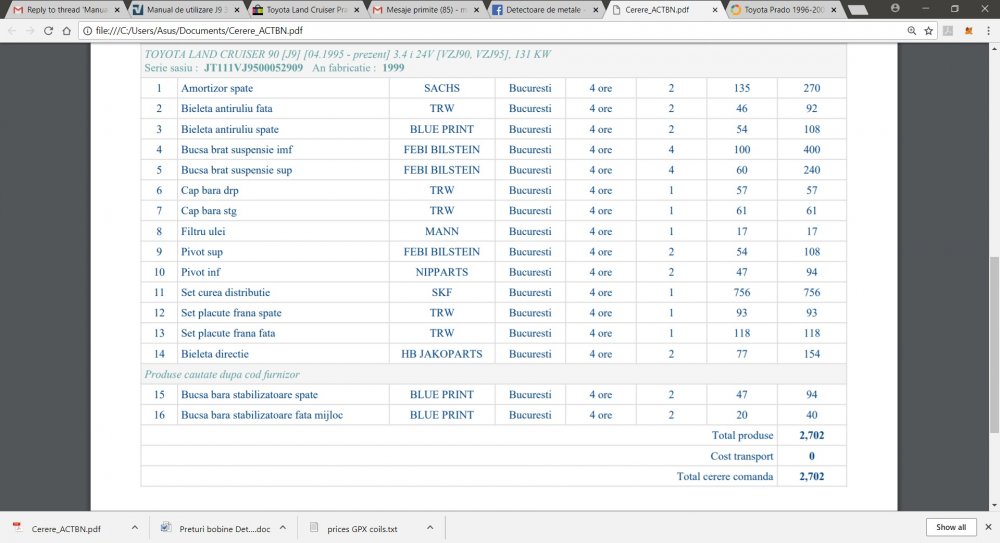Click the scrollbar down arrow
The image size is (1000, 543).
click(994, 506)
